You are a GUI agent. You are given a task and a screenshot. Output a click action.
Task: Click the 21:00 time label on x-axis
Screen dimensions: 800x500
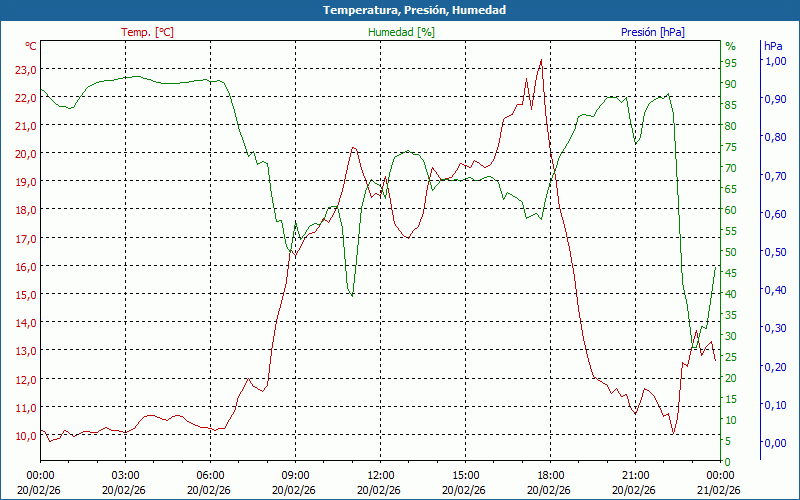tap(636, 475)
